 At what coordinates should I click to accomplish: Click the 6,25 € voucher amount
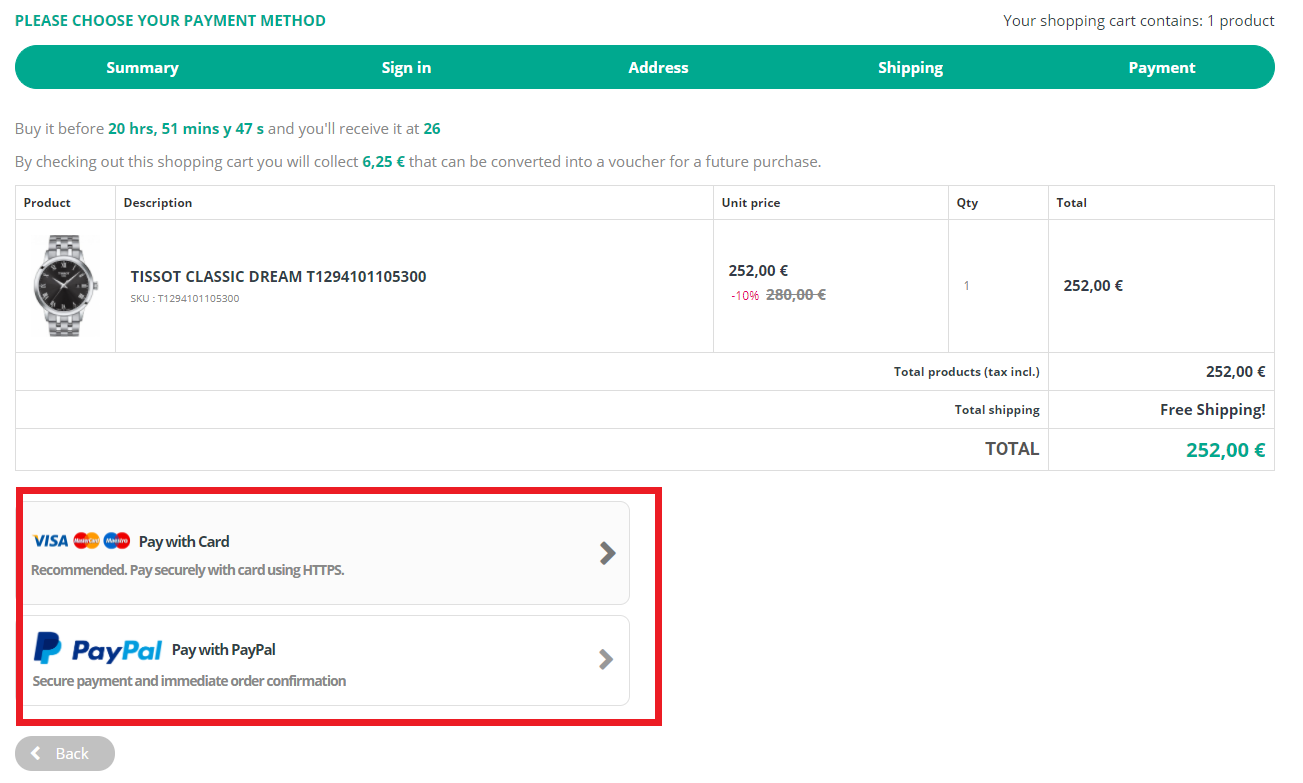pos(383,161)
